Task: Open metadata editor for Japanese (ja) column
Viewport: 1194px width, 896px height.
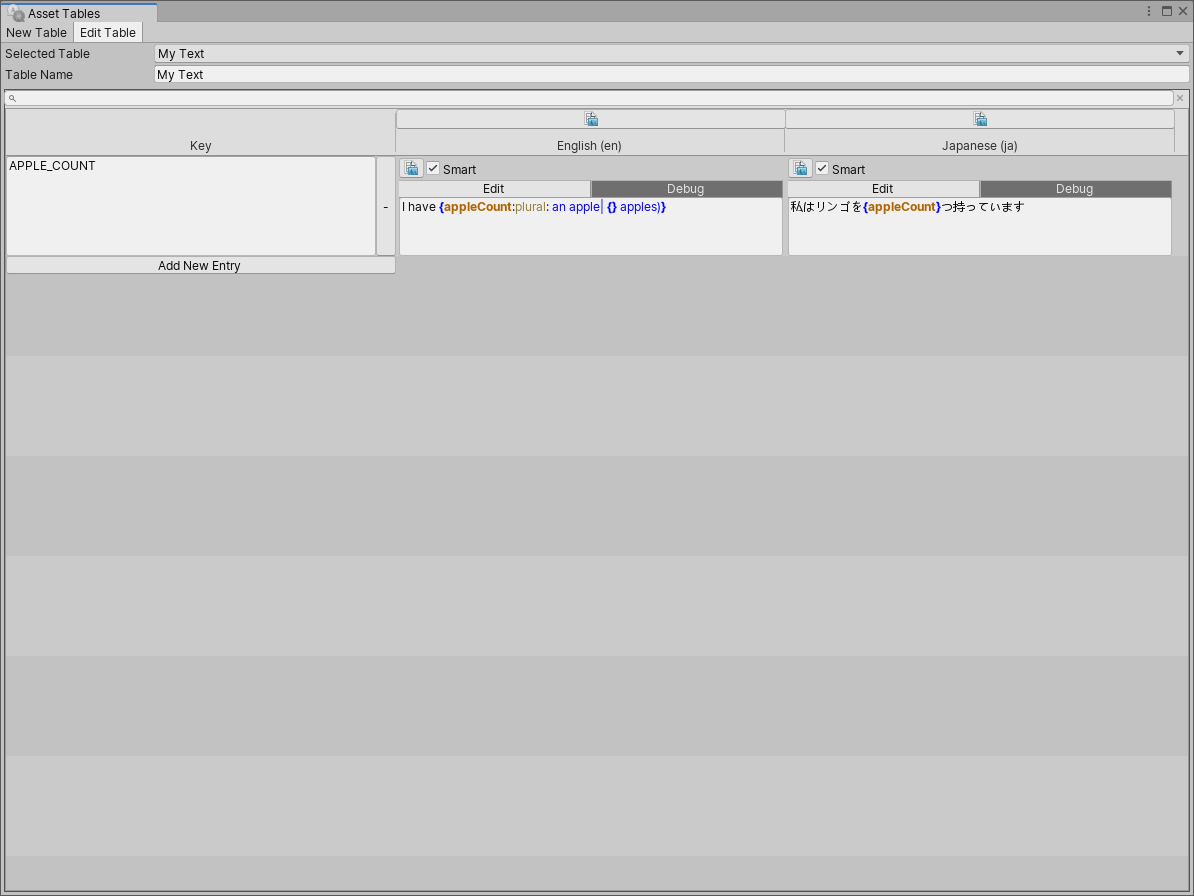Action: [980, 118]
